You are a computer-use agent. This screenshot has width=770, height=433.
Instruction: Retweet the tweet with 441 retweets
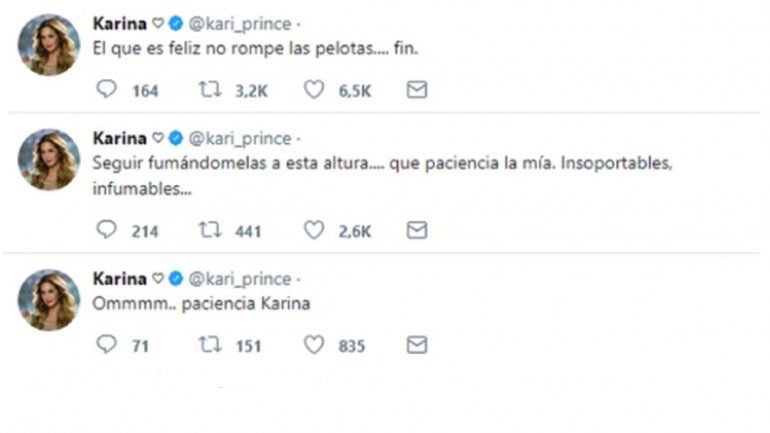[x=211, y=230]
